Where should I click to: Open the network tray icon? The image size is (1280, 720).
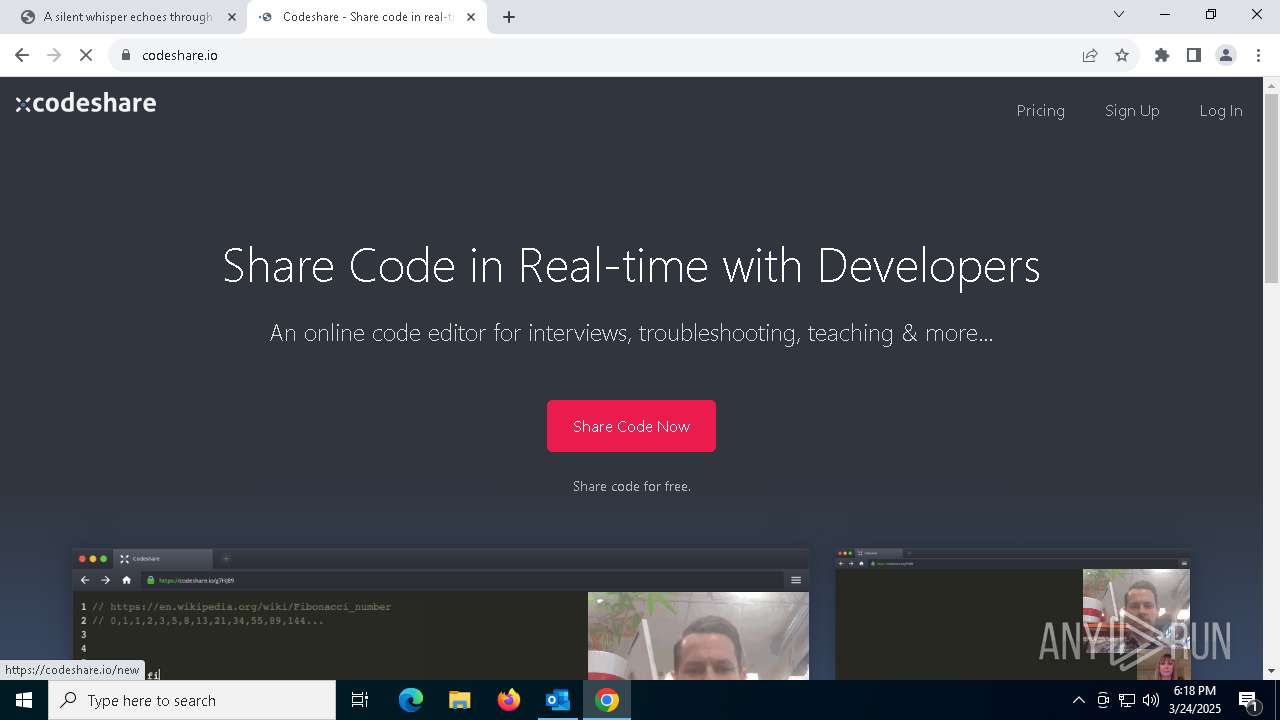click(x=1127, y=700)
